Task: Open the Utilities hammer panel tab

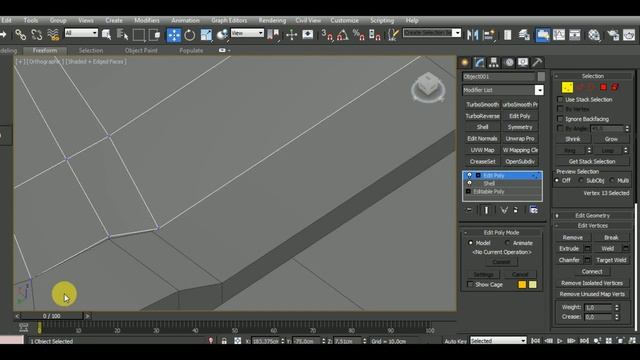Action: (537, 62)
